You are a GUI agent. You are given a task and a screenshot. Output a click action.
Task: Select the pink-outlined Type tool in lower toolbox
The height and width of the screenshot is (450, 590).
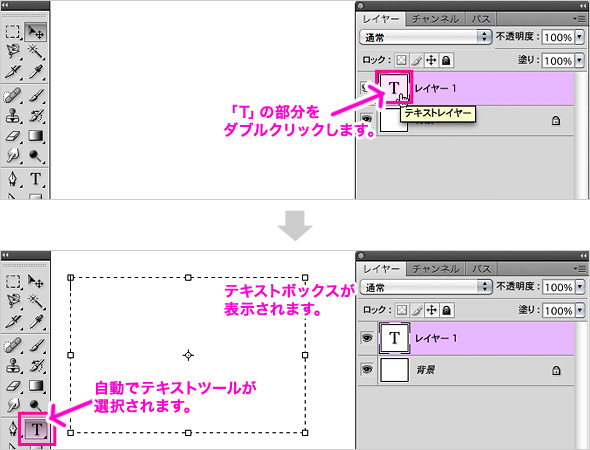pyautogui.click(x=36, y=429)
